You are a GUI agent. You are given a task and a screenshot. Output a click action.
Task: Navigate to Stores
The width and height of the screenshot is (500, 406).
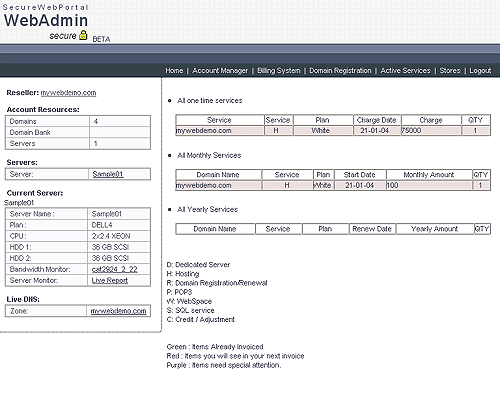pos(450,71)
